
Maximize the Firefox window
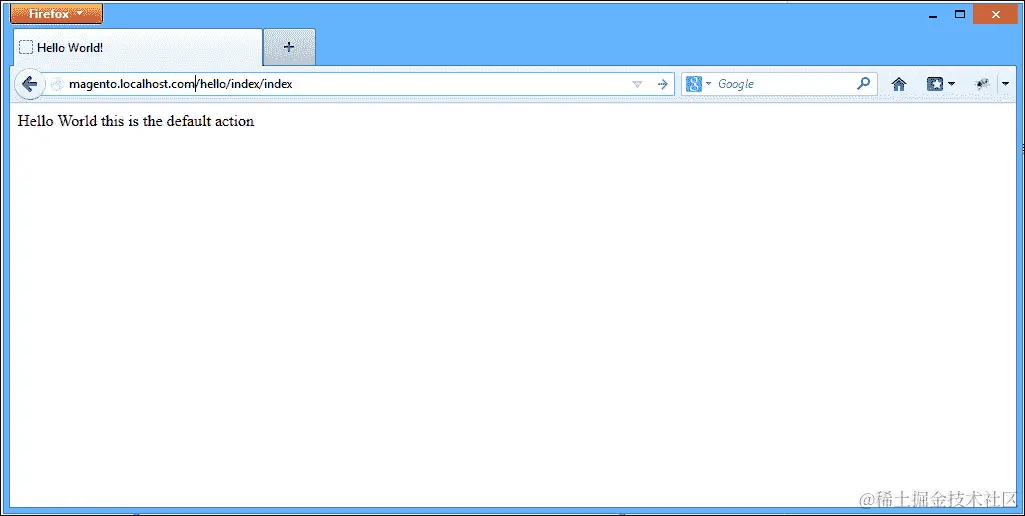(960, 14)
